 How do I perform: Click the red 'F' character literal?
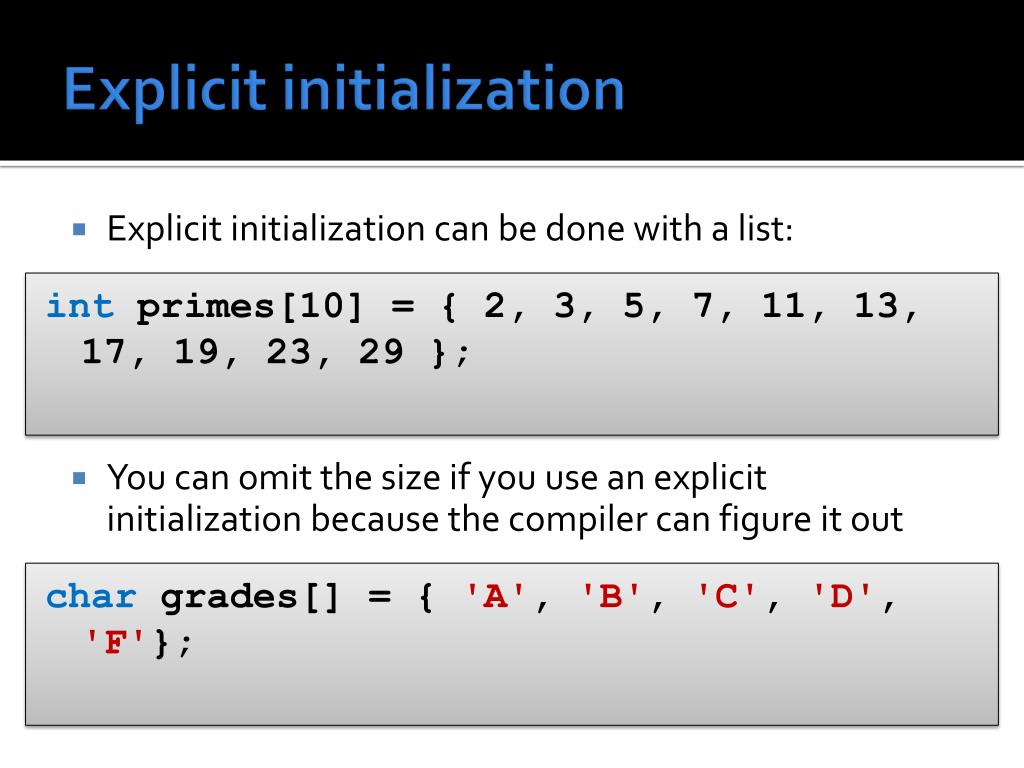(x=115, y=643)
